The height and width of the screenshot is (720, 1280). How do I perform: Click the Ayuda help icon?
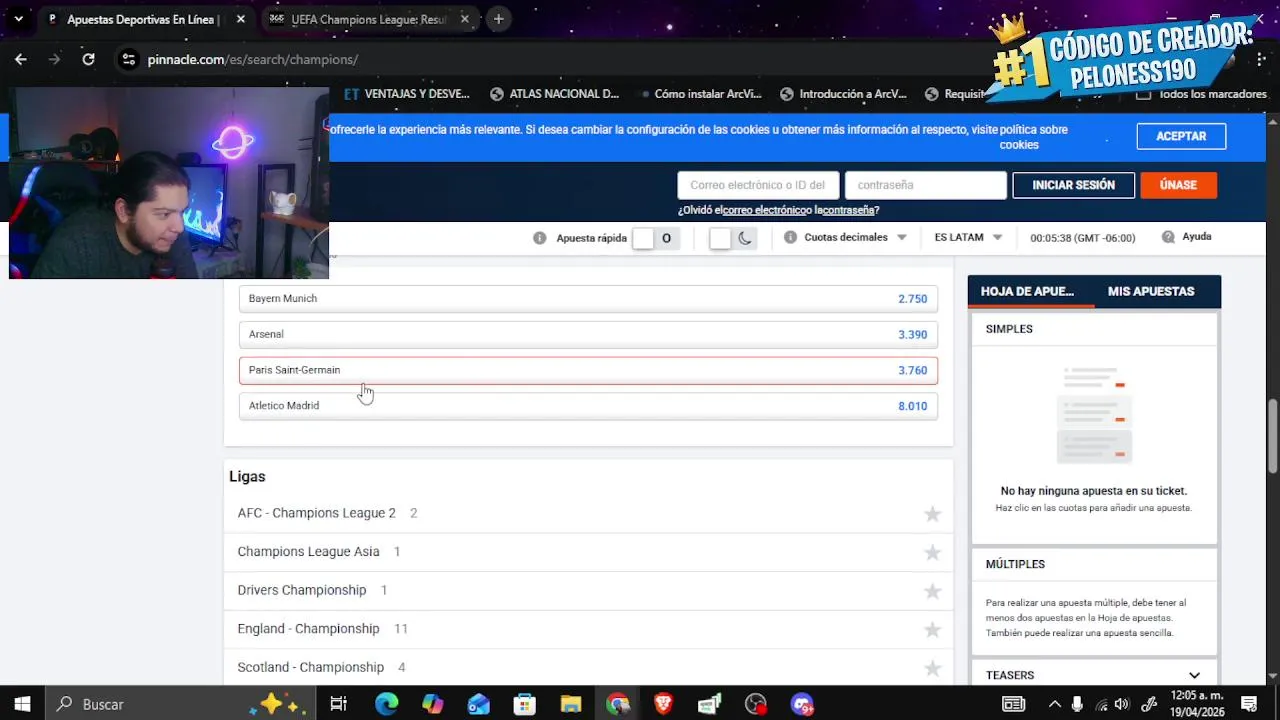click(1168, 237)
